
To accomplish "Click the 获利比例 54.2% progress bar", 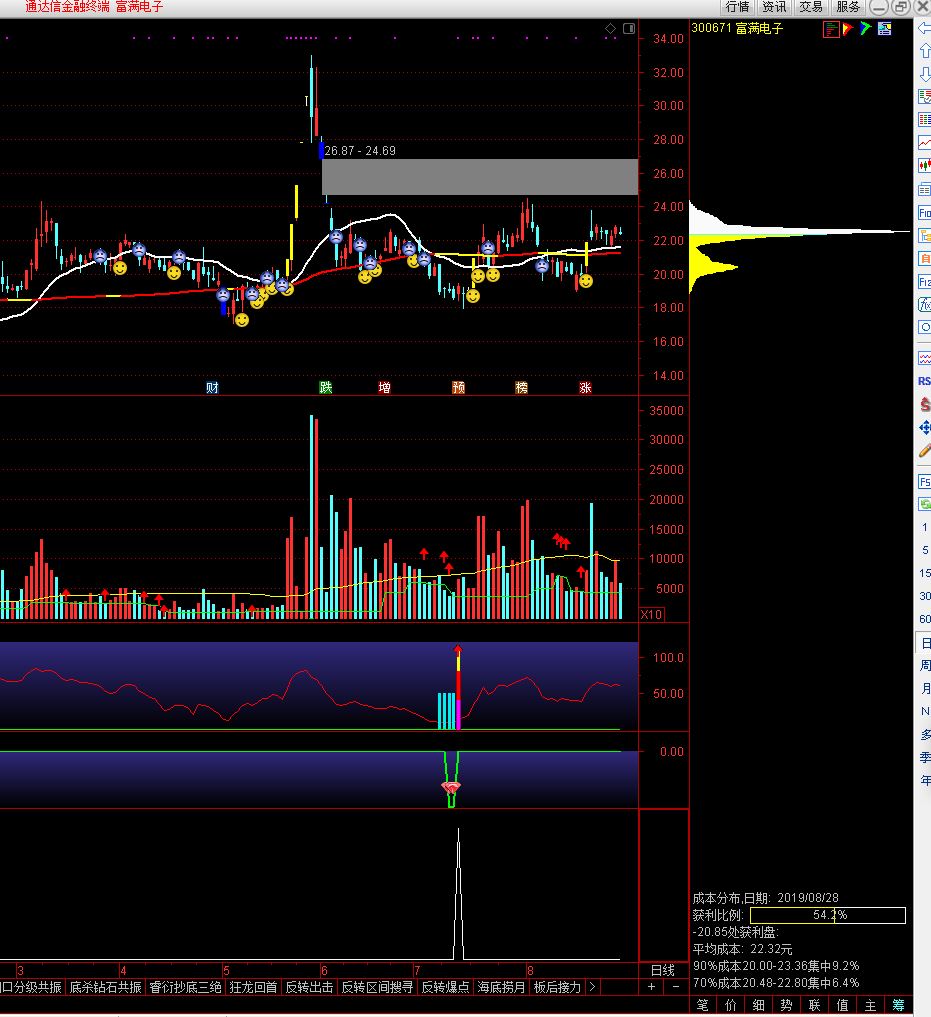I will (827, 915).
